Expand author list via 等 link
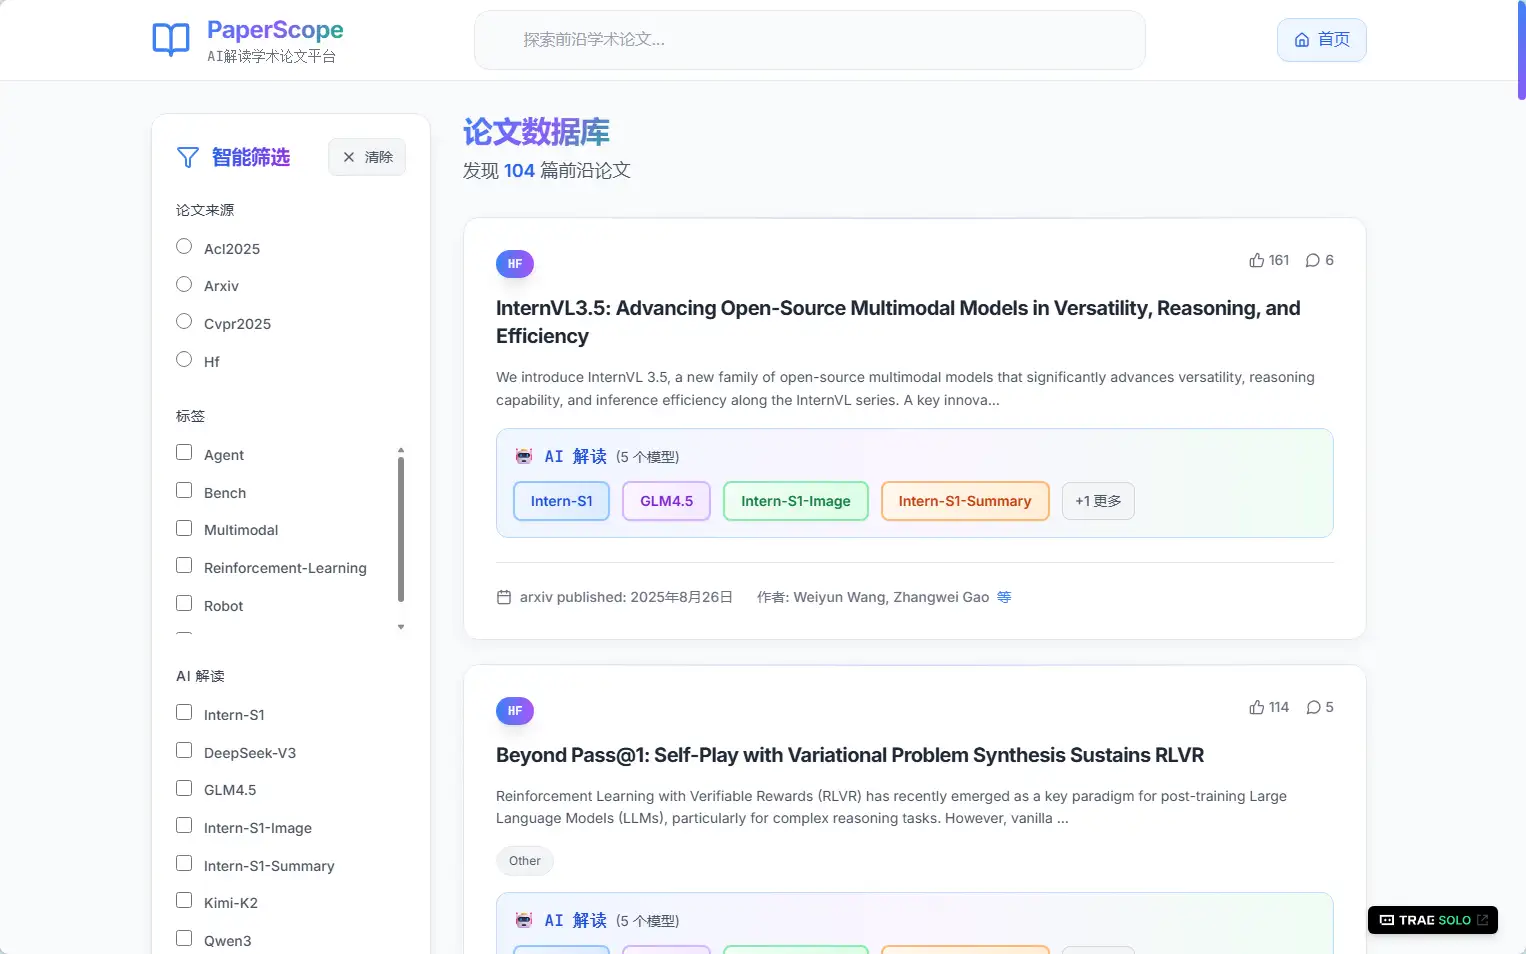Image resolution: width=1526 pixels, height=954 pixels. click(x=1004, y=597)
